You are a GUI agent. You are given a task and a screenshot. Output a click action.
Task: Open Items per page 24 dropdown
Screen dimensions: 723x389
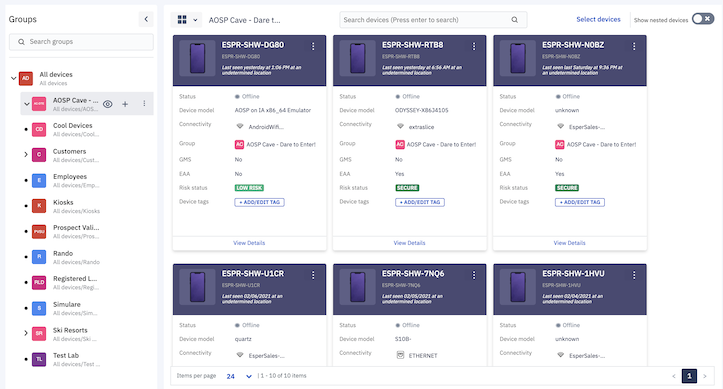pos(239,376)
